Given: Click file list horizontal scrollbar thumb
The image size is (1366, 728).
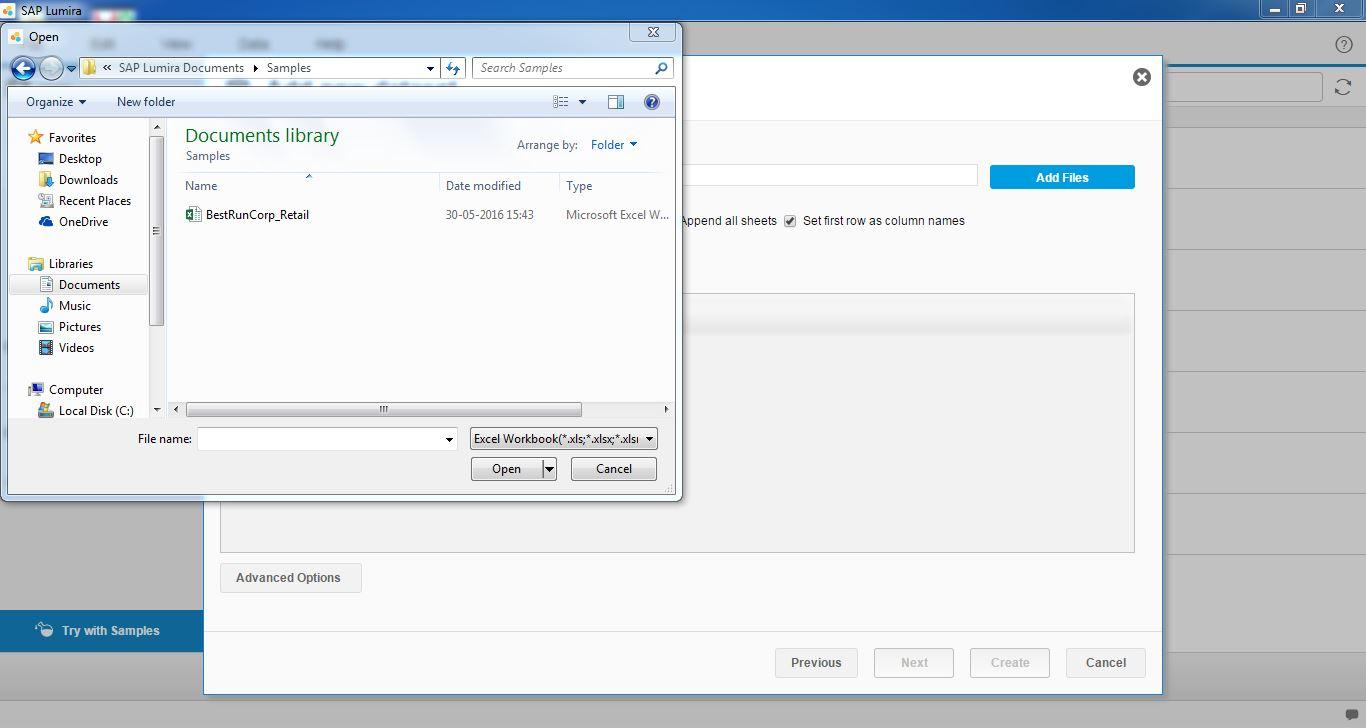Looking at the screenshot, I should [383, 409].
